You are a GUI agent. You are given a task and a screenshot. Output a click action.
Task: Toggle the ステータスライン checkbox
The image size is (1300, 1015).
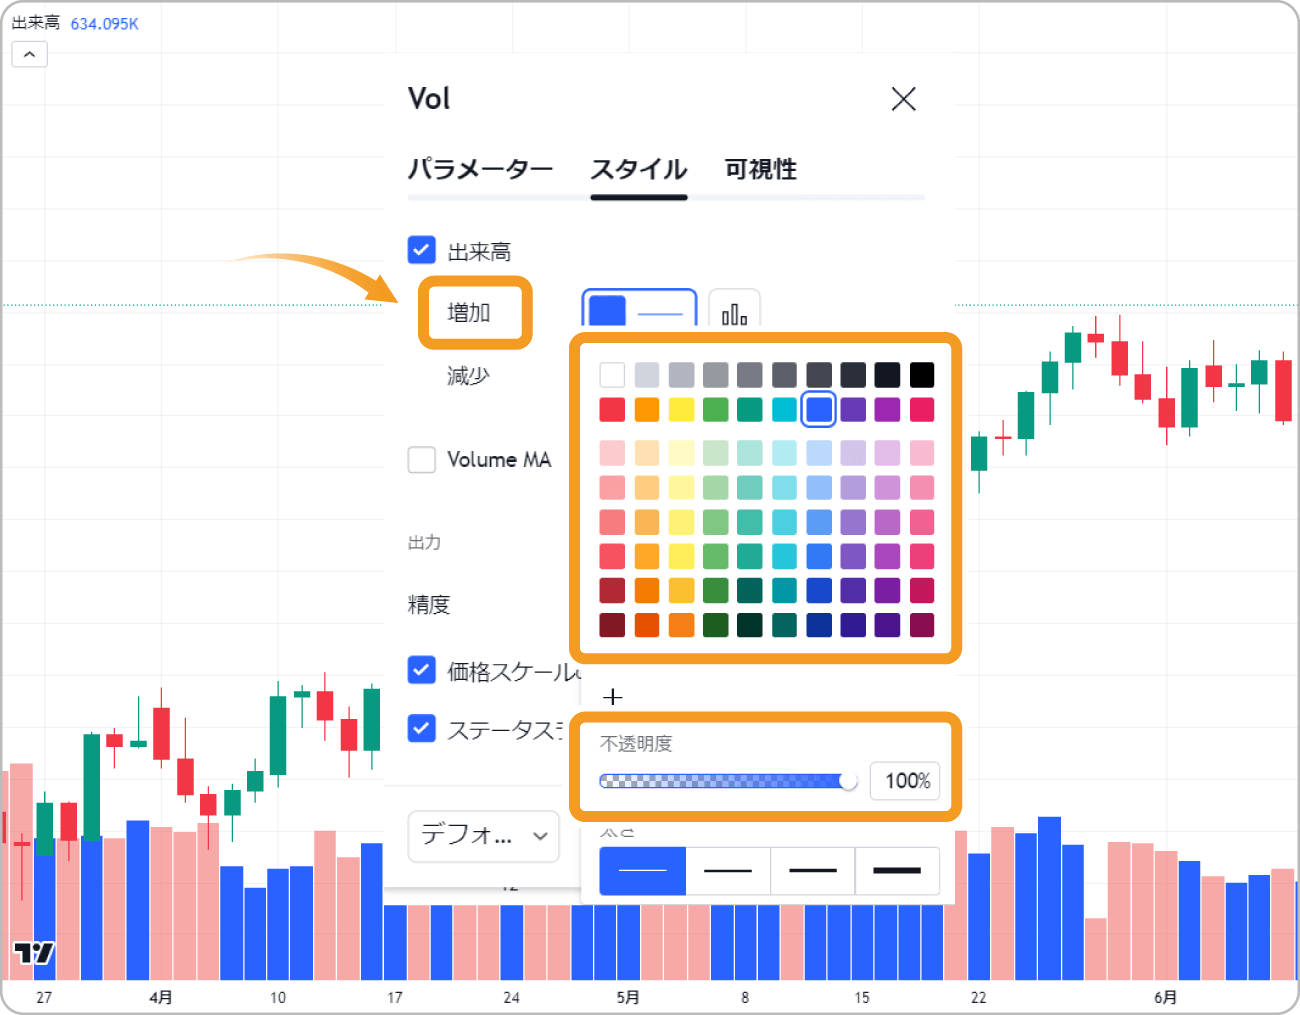(x=422, y=728)
